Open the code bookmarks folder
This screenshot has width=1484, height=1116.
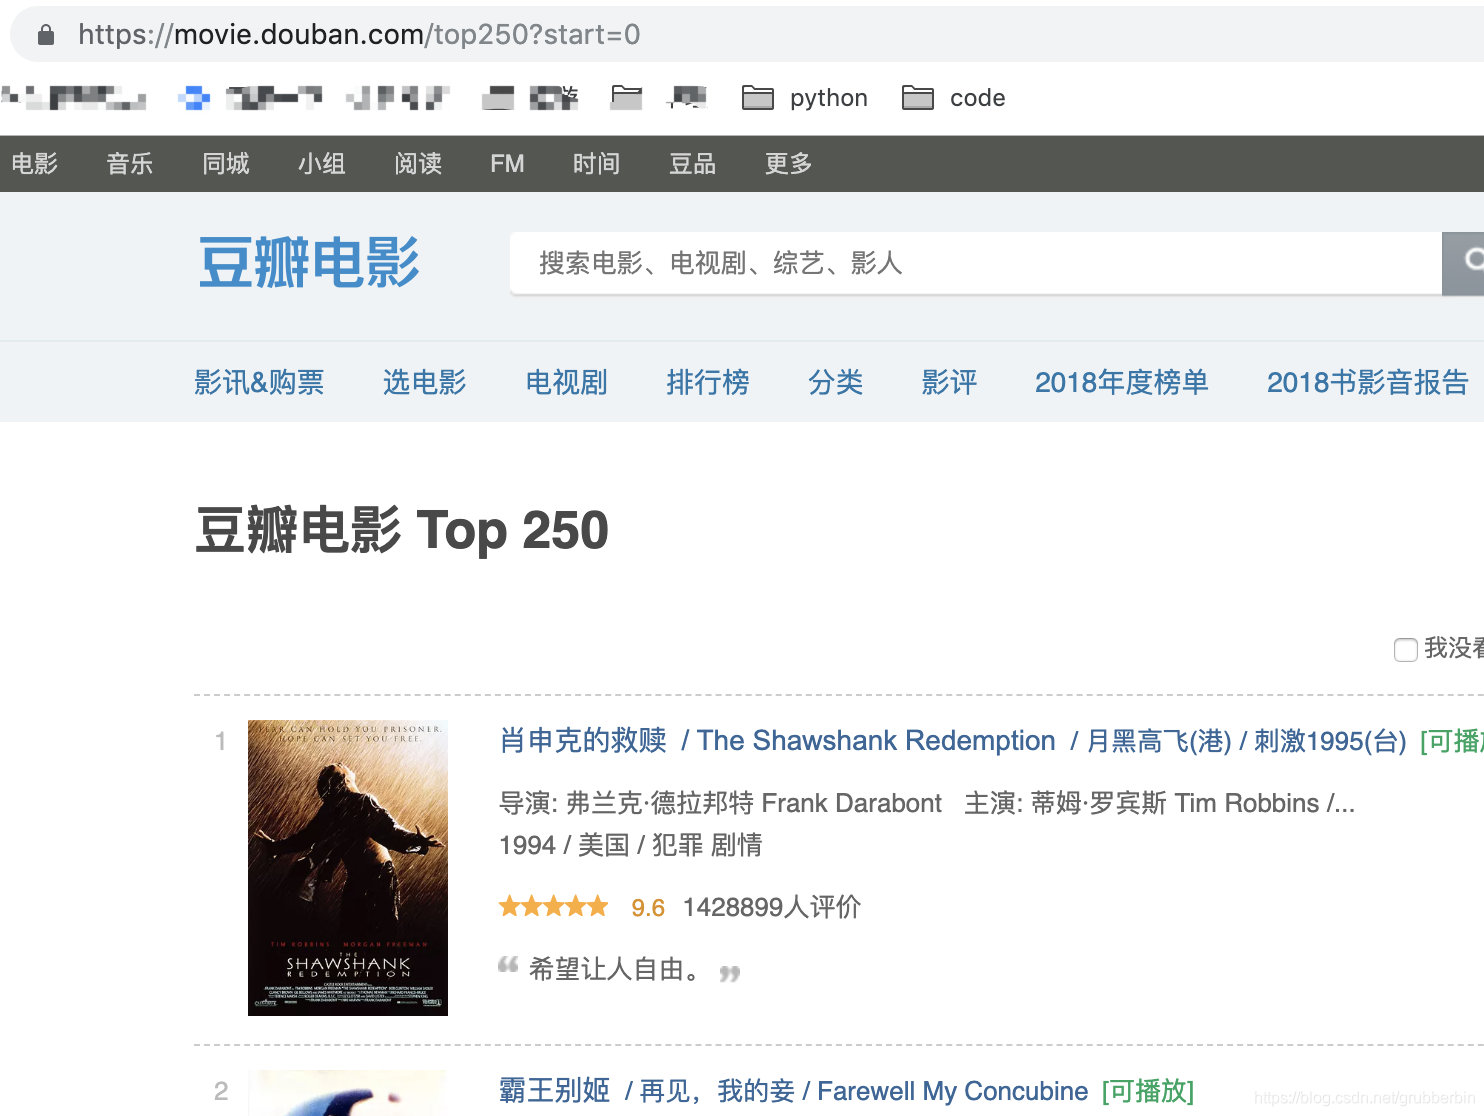coord(954,98)
